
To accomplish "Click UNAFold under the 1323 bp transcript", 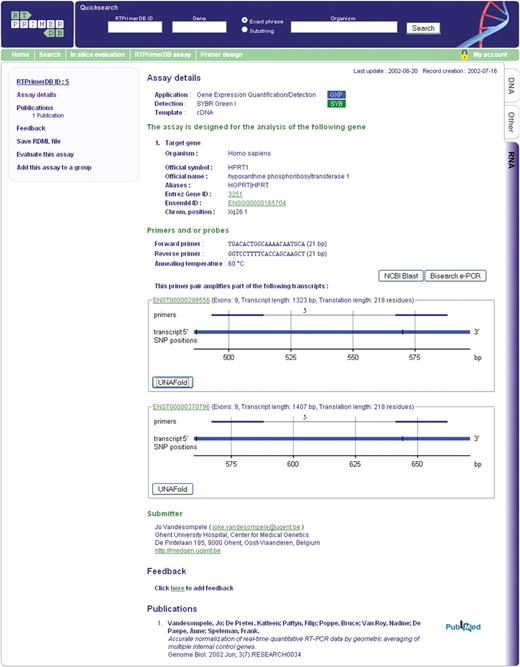I will (172, 382).
